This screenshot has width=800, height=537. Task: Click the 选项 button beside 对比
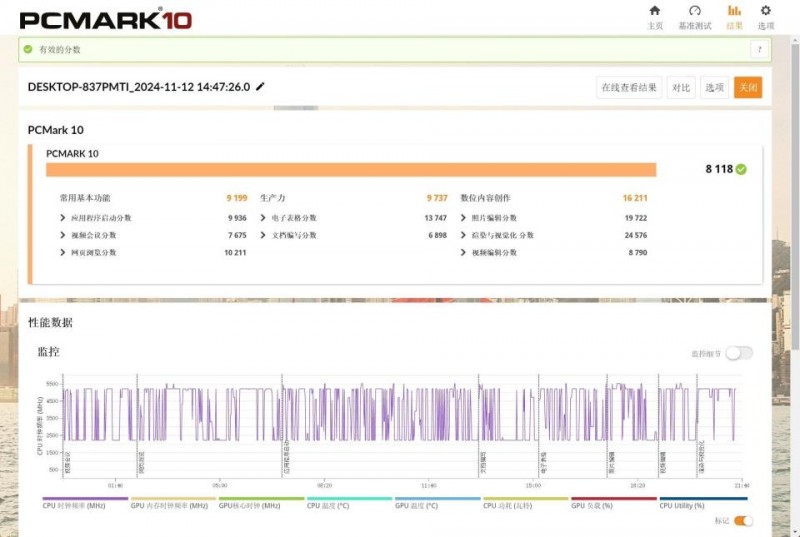(714, 88)
